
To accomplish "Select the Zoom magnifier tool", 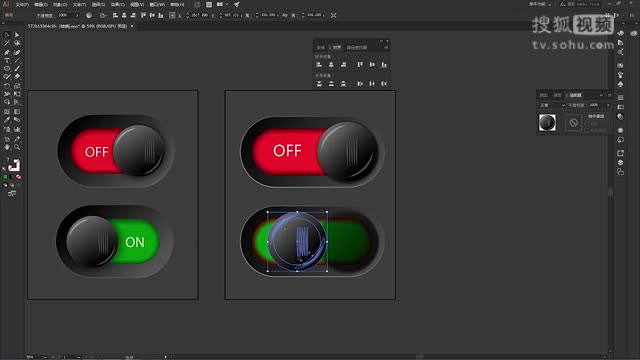I will tap(17, 147).
